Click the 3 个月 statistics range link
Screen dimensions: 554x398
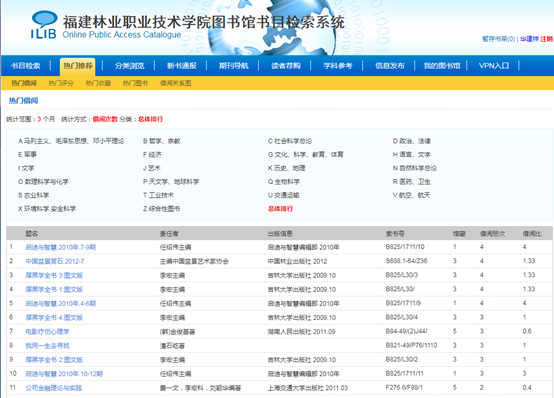(46, 119)
